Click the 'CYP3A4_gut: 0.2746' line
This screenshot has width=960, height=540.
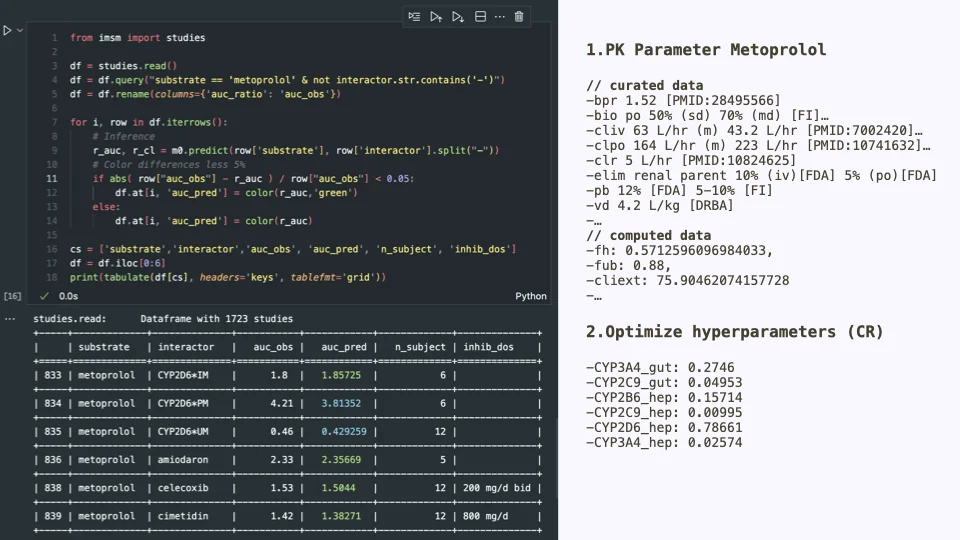(660, 367)
